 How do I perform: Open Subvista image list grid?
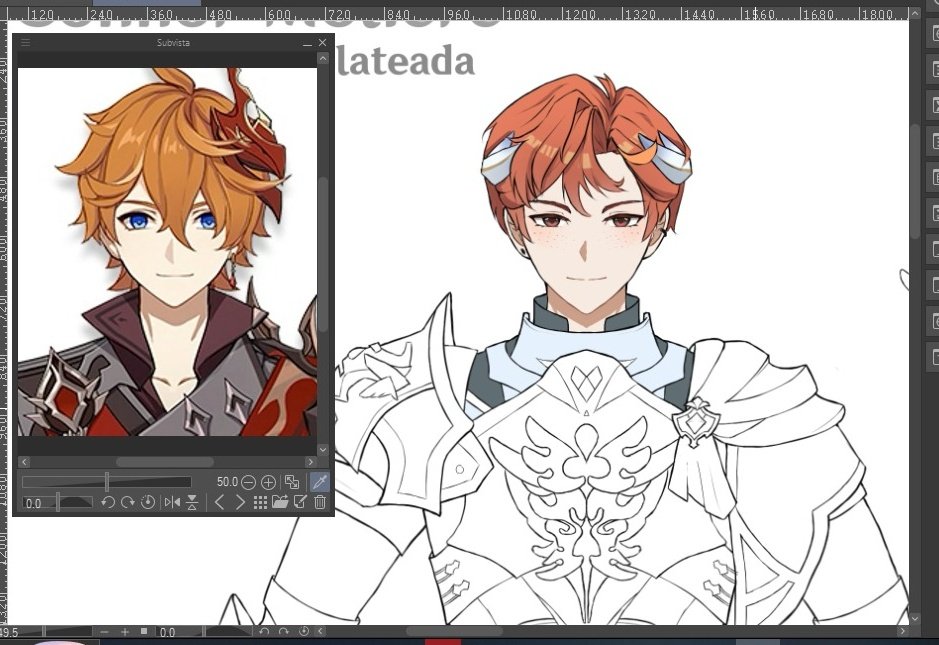coord(260,502)
